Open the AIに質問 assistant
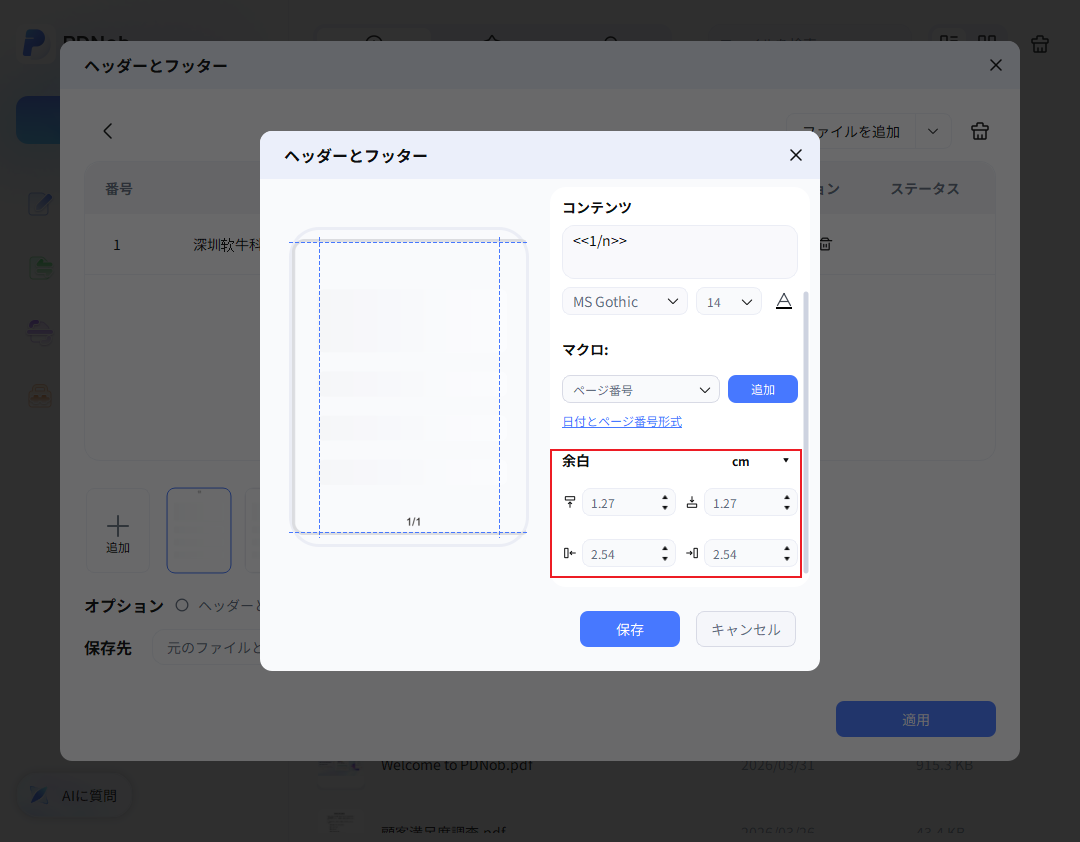The width and height of the screenshot is (1080, 842). click(x=73, y=795)
